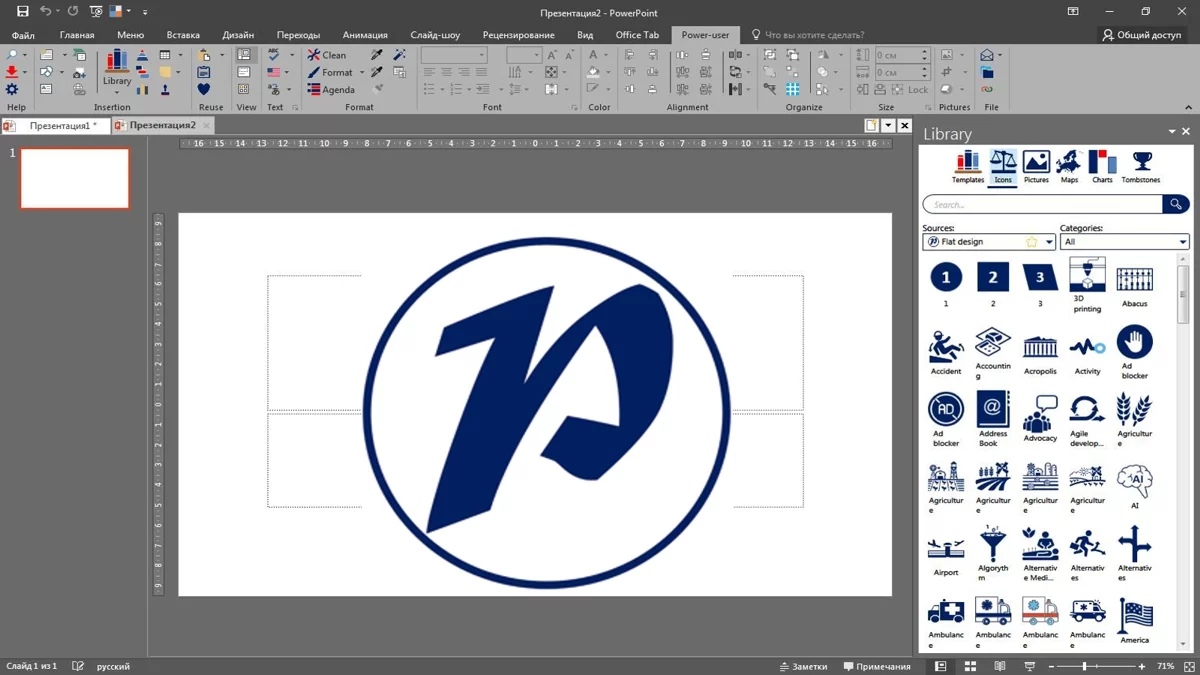Viewport: 1200px width, 675px height.
Task: Open the Maps category in Library
Action: [1069, 167]
